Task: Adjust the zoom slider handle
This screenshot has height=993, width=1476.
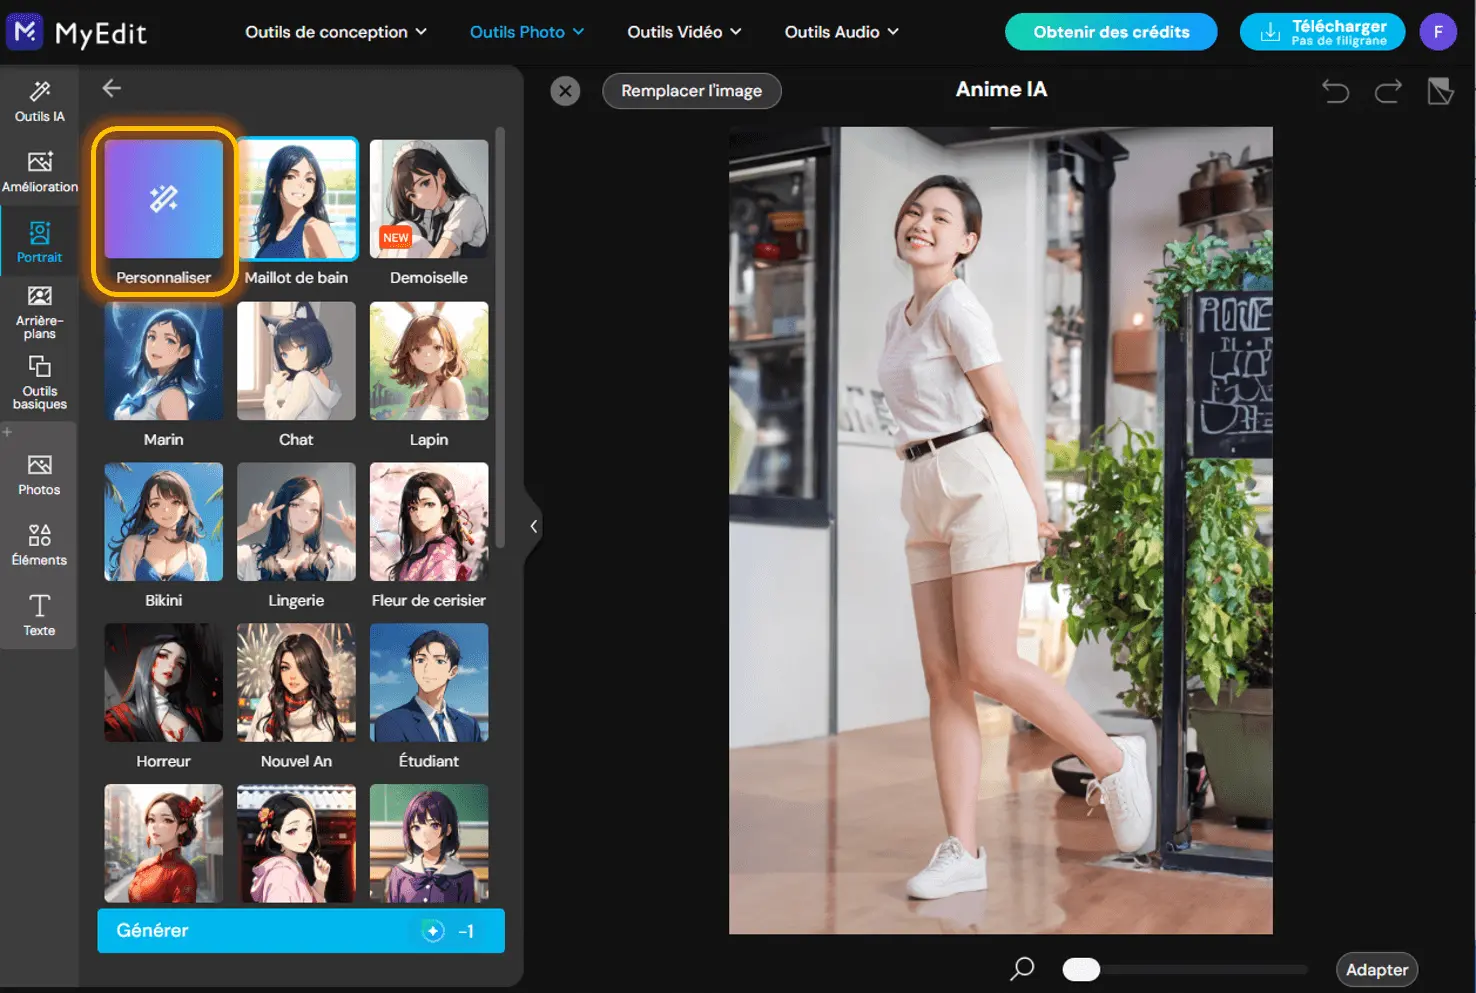Action: coord(1081,969)
